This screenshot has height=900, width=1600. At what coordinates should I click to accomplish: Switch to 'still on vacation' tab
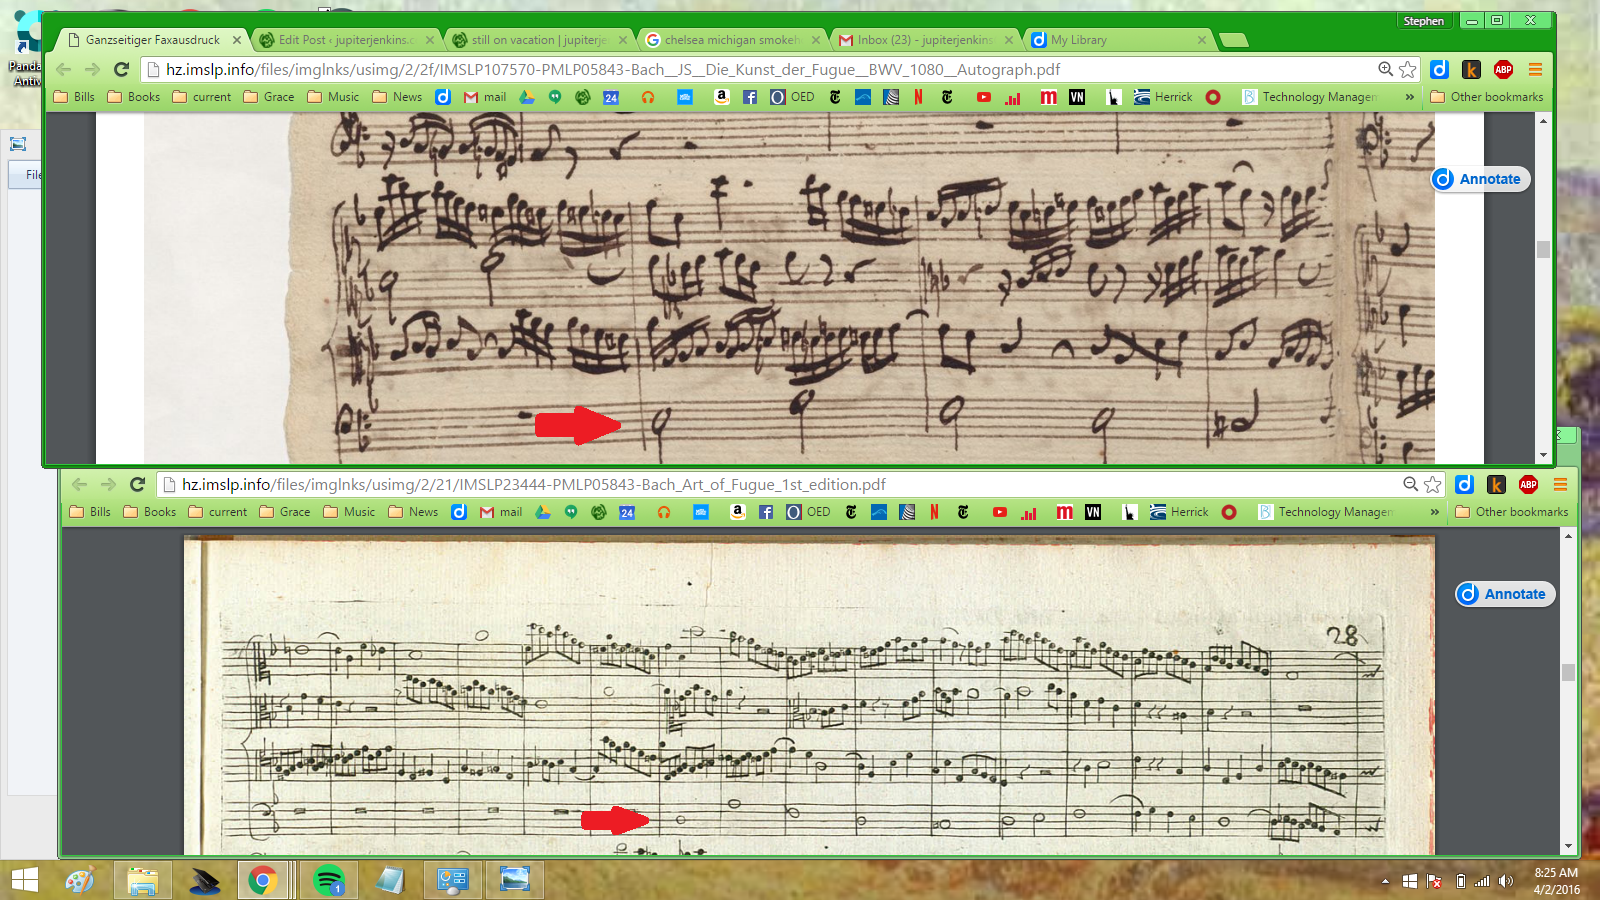point(538,40)
